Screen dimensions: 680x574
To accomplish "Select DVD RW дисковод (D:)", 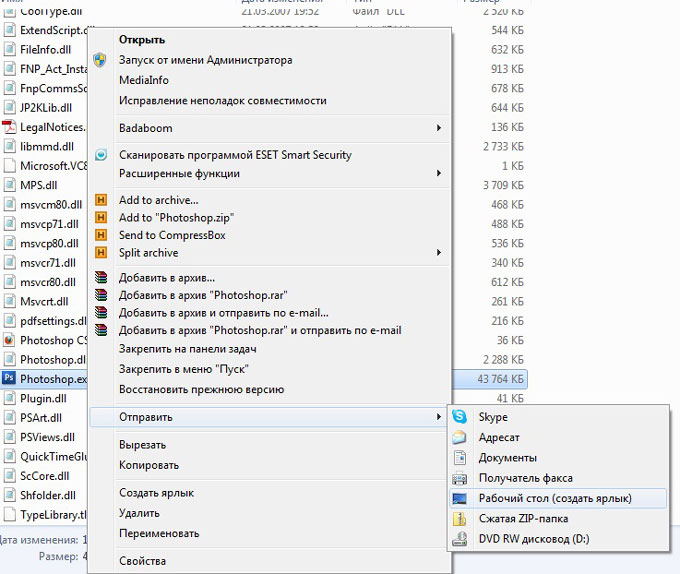I will coord(534,539).
